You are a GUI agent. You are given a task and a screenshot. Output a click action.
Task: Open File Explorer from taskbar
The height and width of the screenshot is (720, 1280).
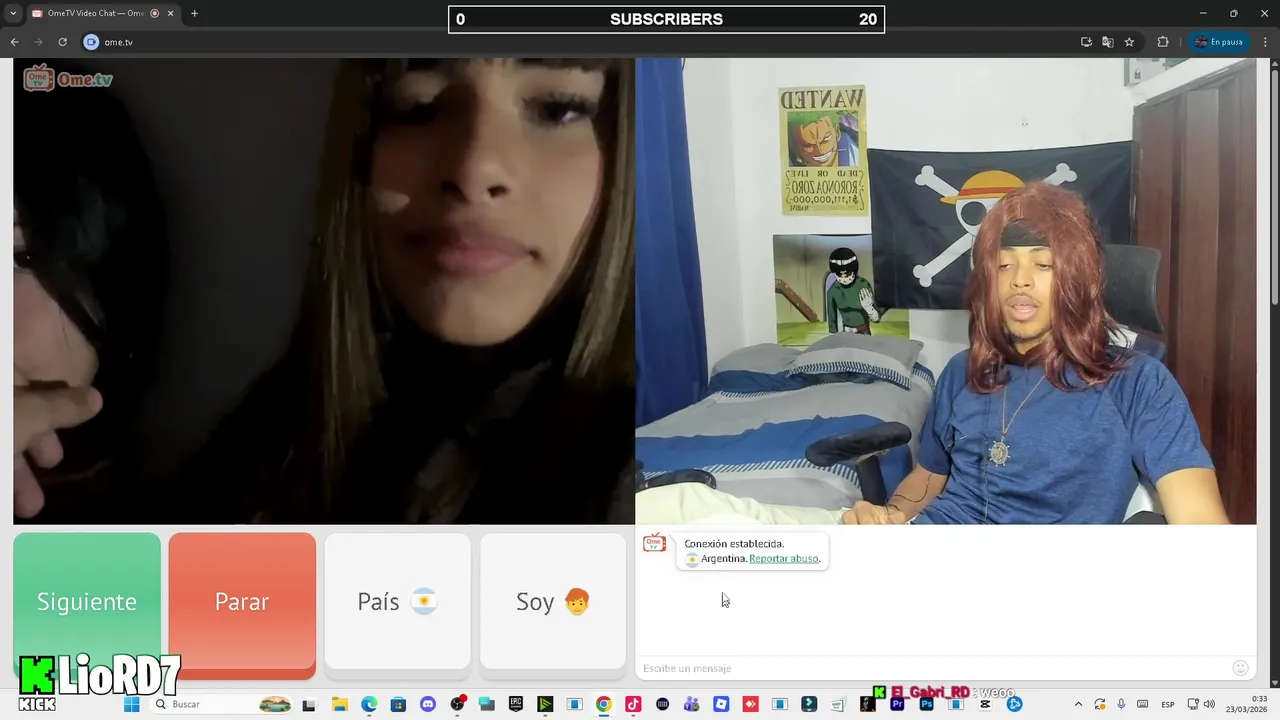pos(339,704)
